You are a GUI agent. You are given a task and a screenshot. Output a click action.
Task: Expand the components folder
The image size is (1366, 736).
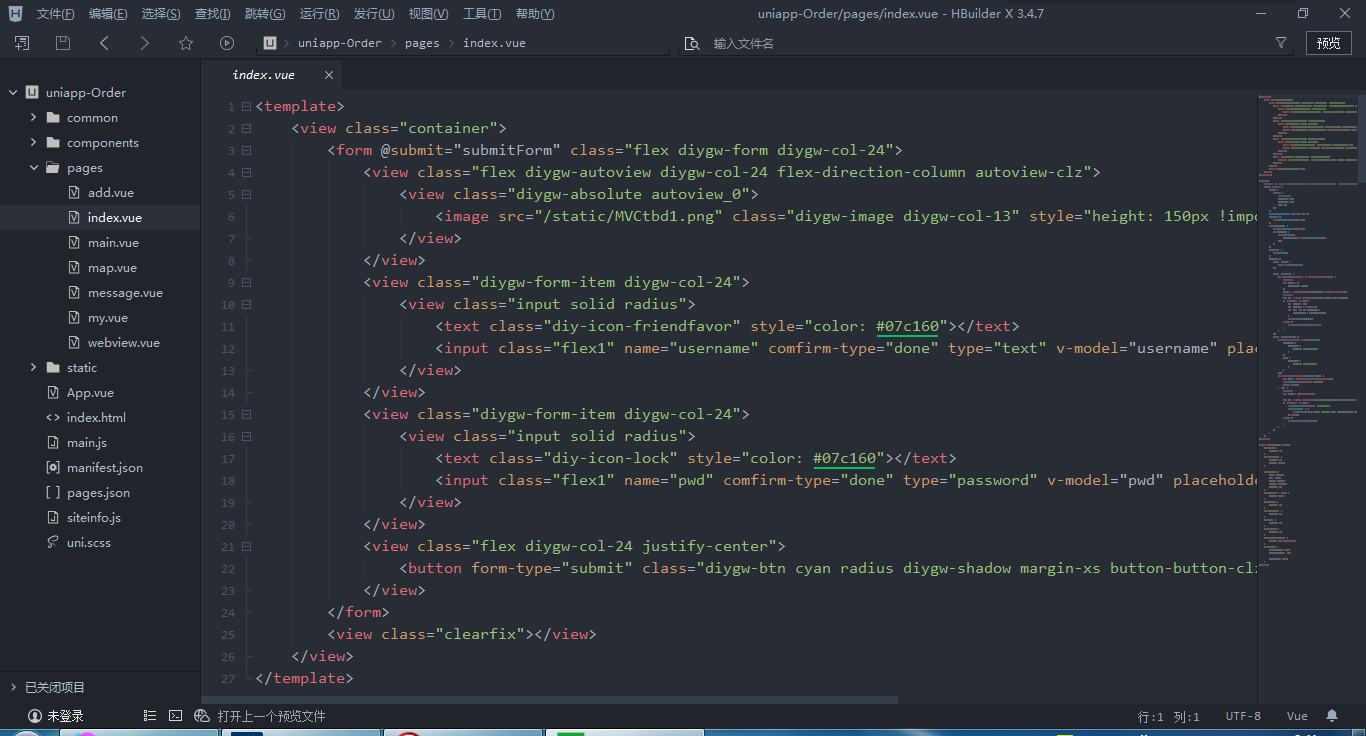(32, 142)
